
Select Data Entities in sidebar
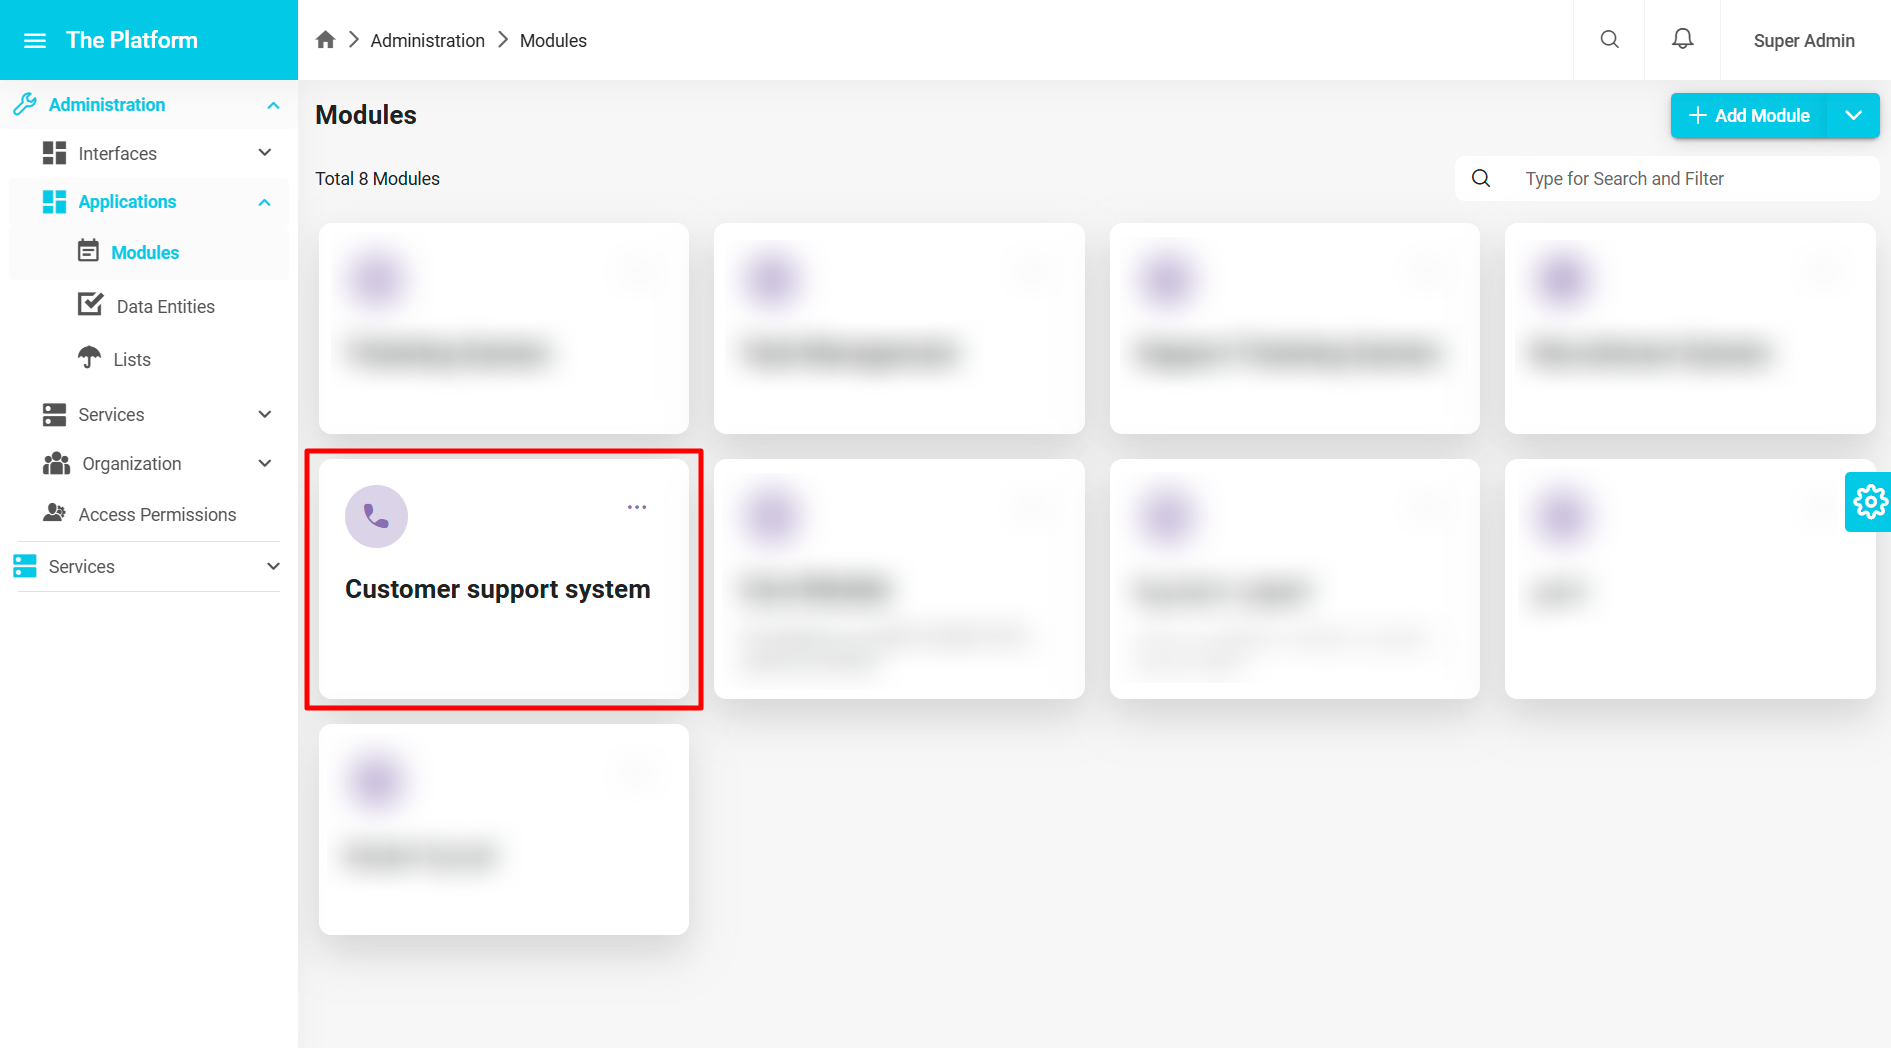(165, 307)
